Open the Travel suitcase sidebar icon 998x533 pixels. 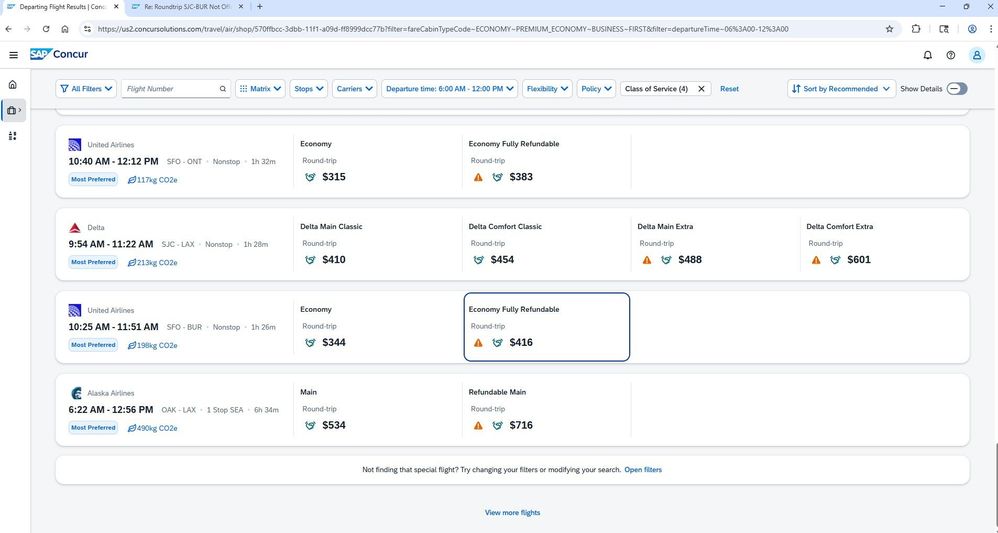[13, 110]
